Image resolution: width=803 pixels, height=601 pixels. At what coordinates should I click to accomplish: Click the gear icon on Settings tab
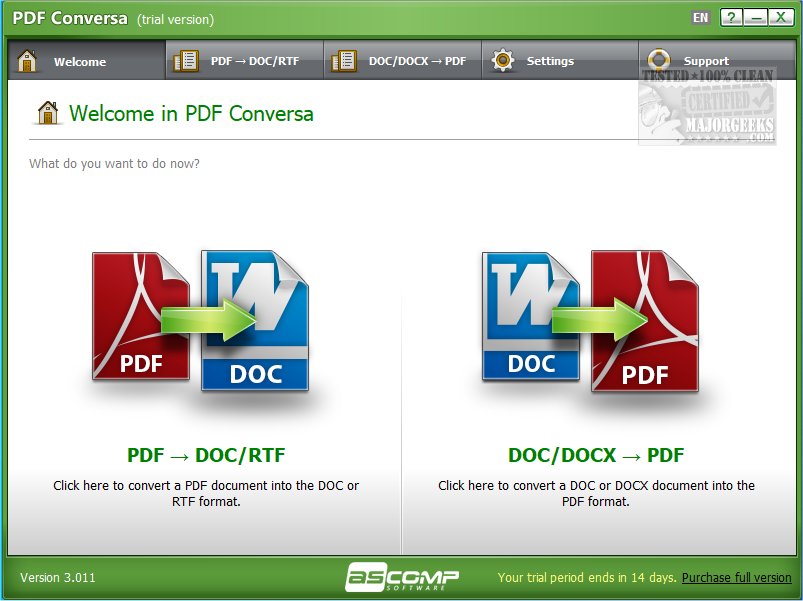(x=501, y=61)
